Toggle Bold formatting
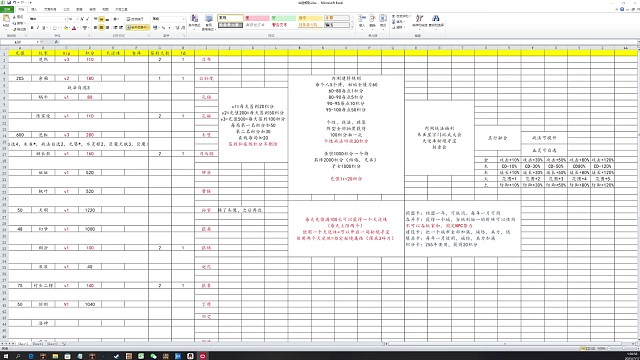The image size is (640, 360). coord(32,28)
